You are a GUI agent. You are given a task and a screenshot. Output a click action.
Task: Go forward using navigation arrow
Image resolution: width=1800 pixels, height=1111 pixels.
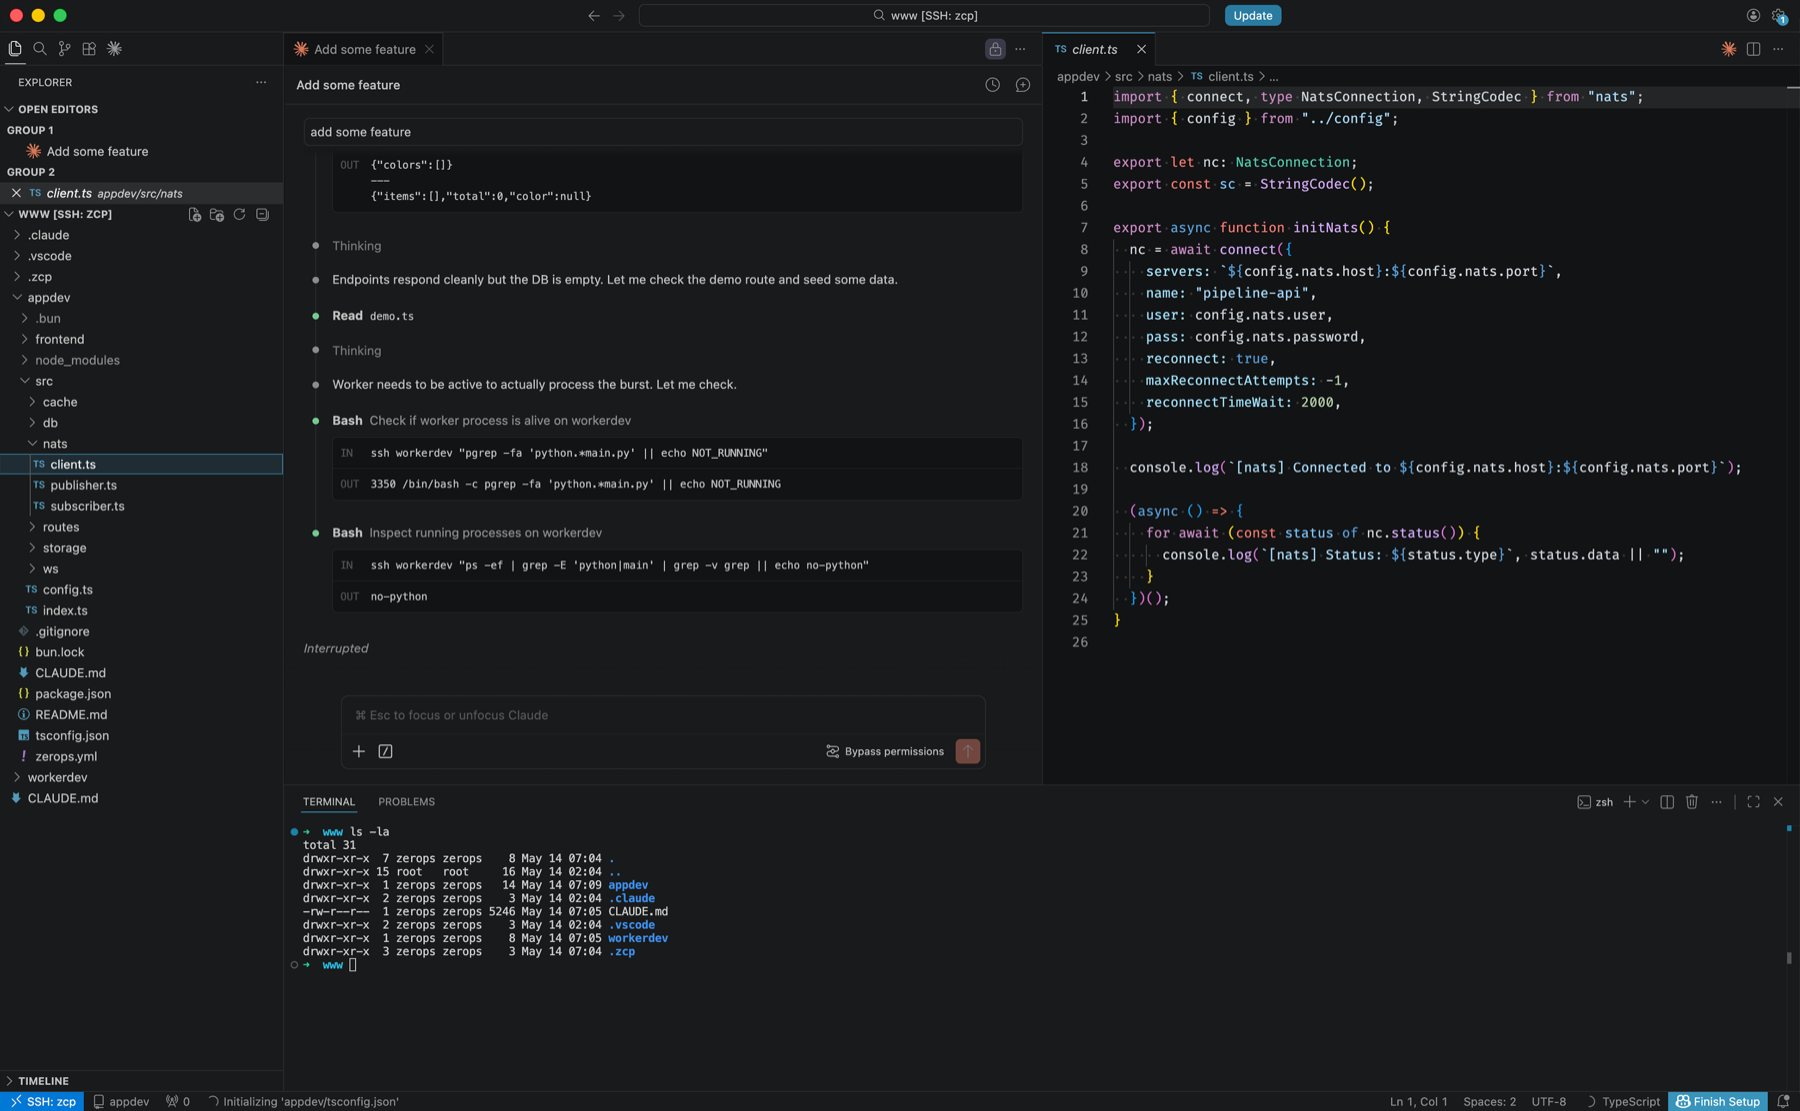click(619, 15)
